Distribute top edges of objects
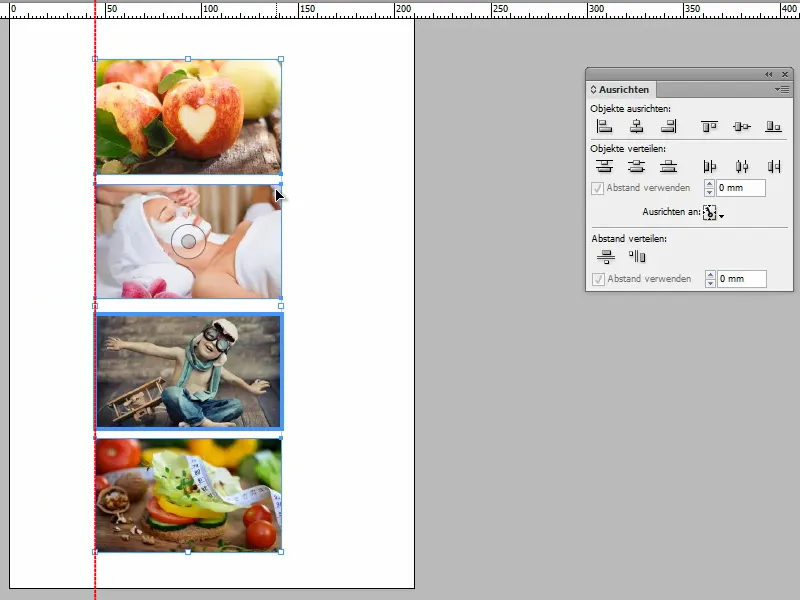Screen dimensions: 800x600 pyautogui.click(x=605, y=166)
